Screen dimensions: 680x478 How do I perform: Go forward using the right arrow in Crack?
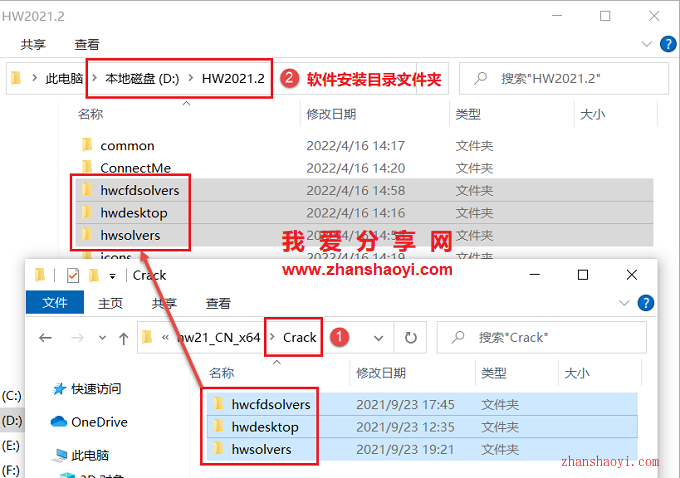(77, 337)
